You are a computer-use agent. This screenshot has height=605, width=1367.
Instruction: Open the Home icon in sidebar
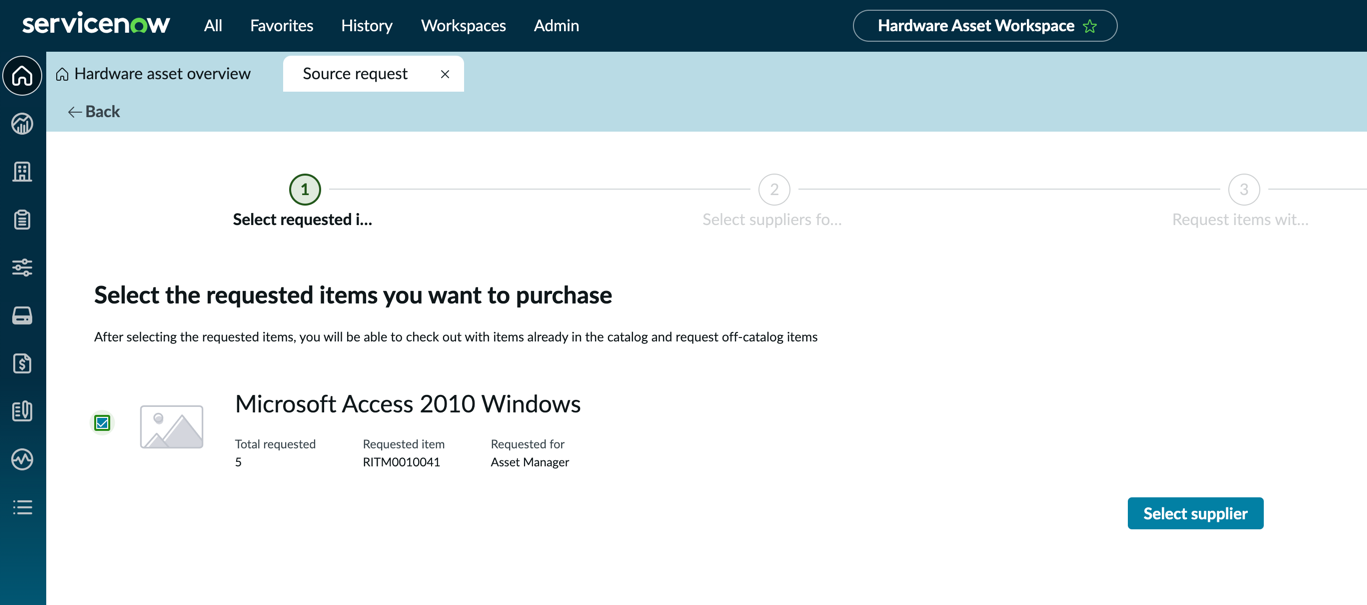click(22, 76)
